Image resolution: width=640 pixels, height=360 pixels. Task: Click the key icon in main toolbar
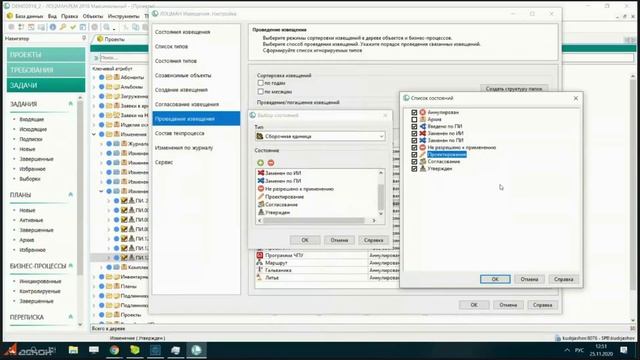pos(63,27)
